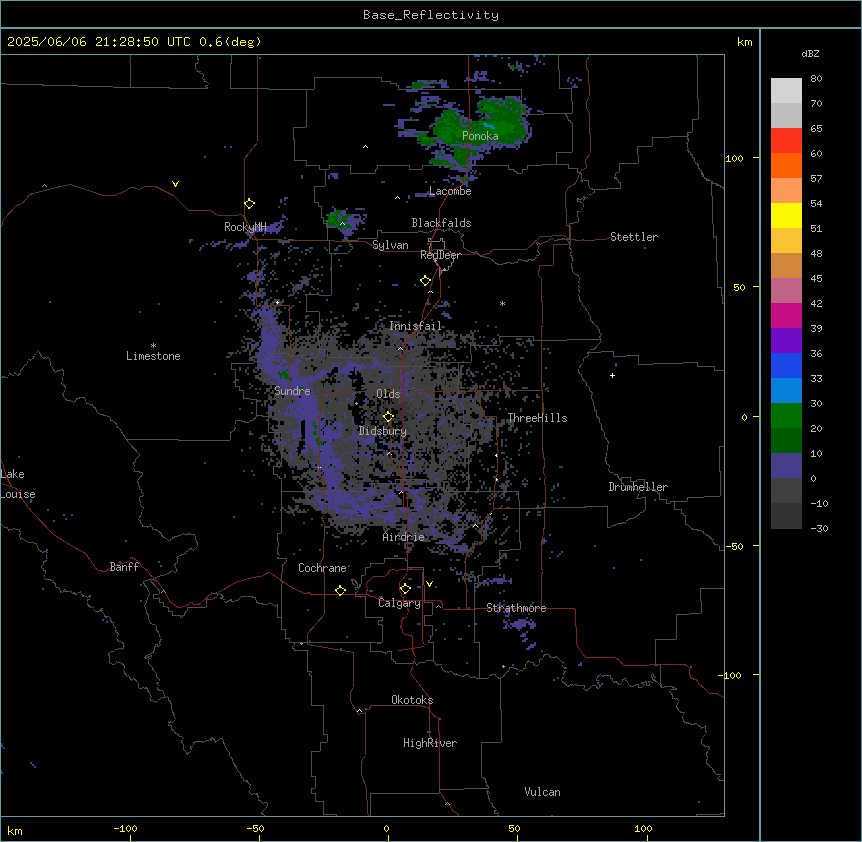Click the yellow diamond marker above RockyMH
Image resolution: width=862 pixels, height=842 pixels.
249,203
